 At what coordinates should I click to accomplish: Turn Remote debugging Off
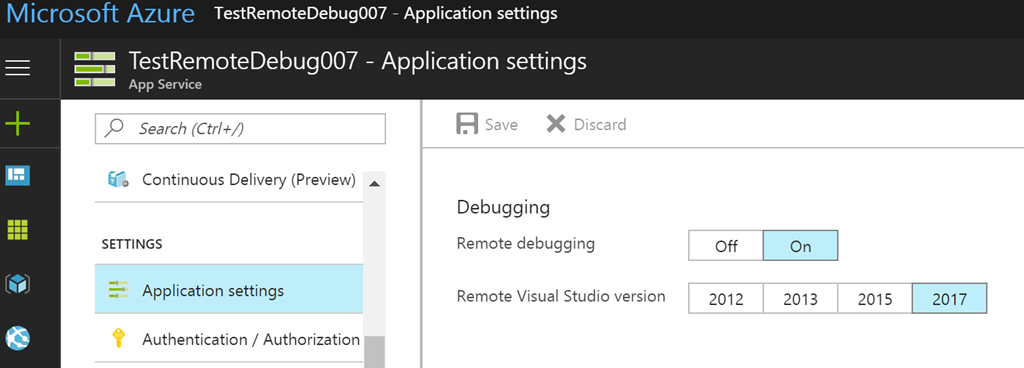click(726, 246)
